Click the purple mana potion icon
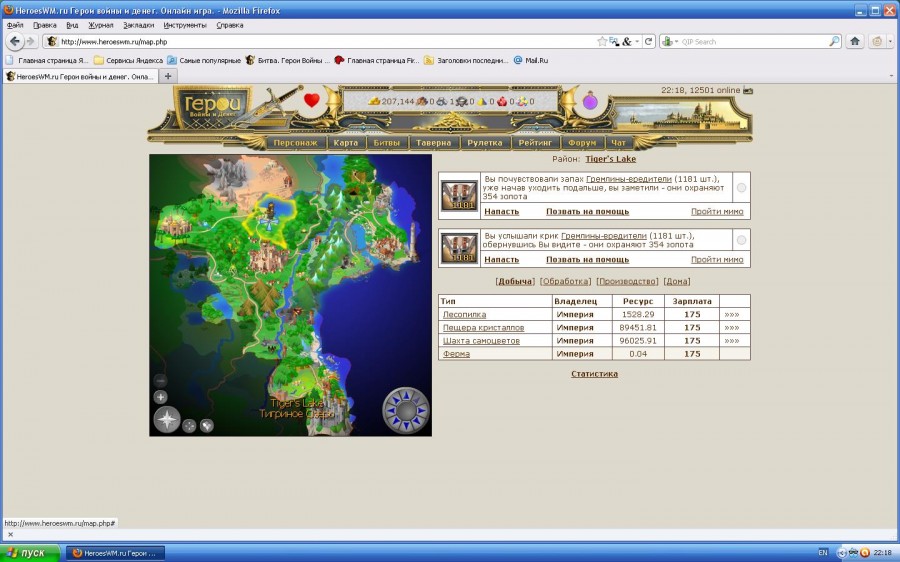 pos(590,102)
